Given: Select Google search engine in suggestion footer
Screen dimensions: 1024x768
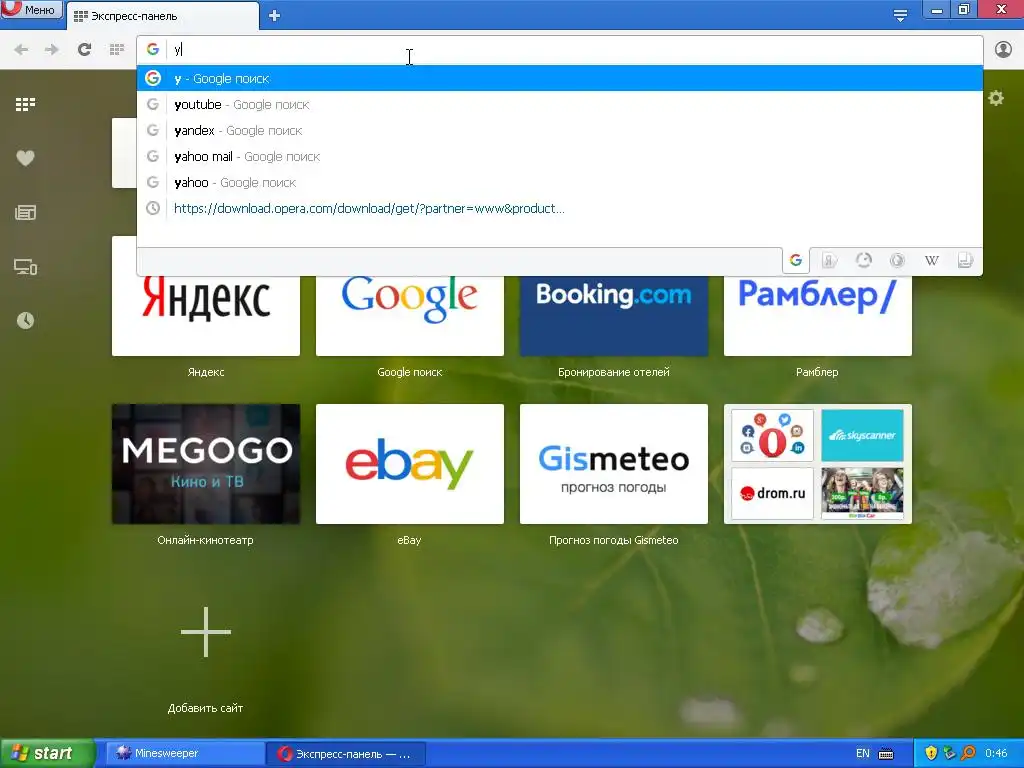Looking at the screenshot, I should click(x=795, y=261).
